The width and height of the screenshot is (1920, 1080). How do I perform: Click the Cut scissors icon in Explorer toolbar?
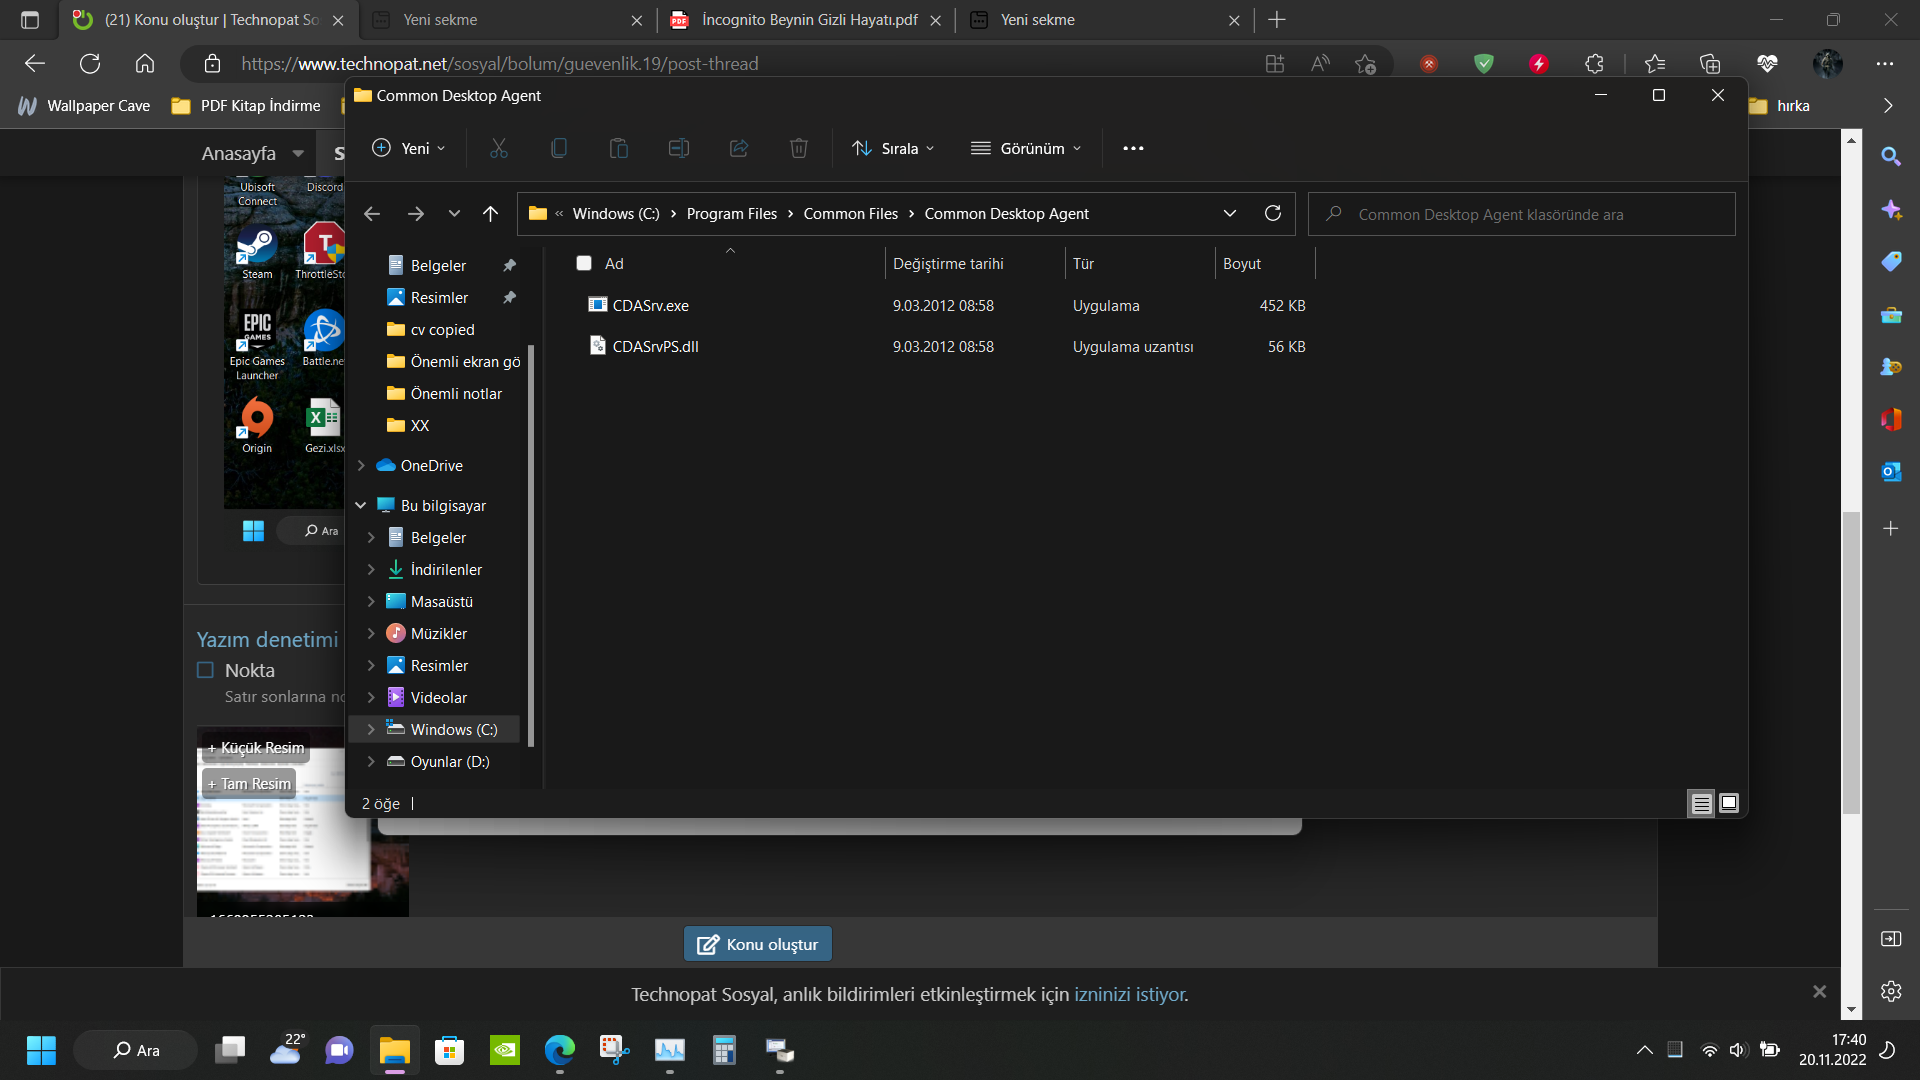[x=498, y=148]
